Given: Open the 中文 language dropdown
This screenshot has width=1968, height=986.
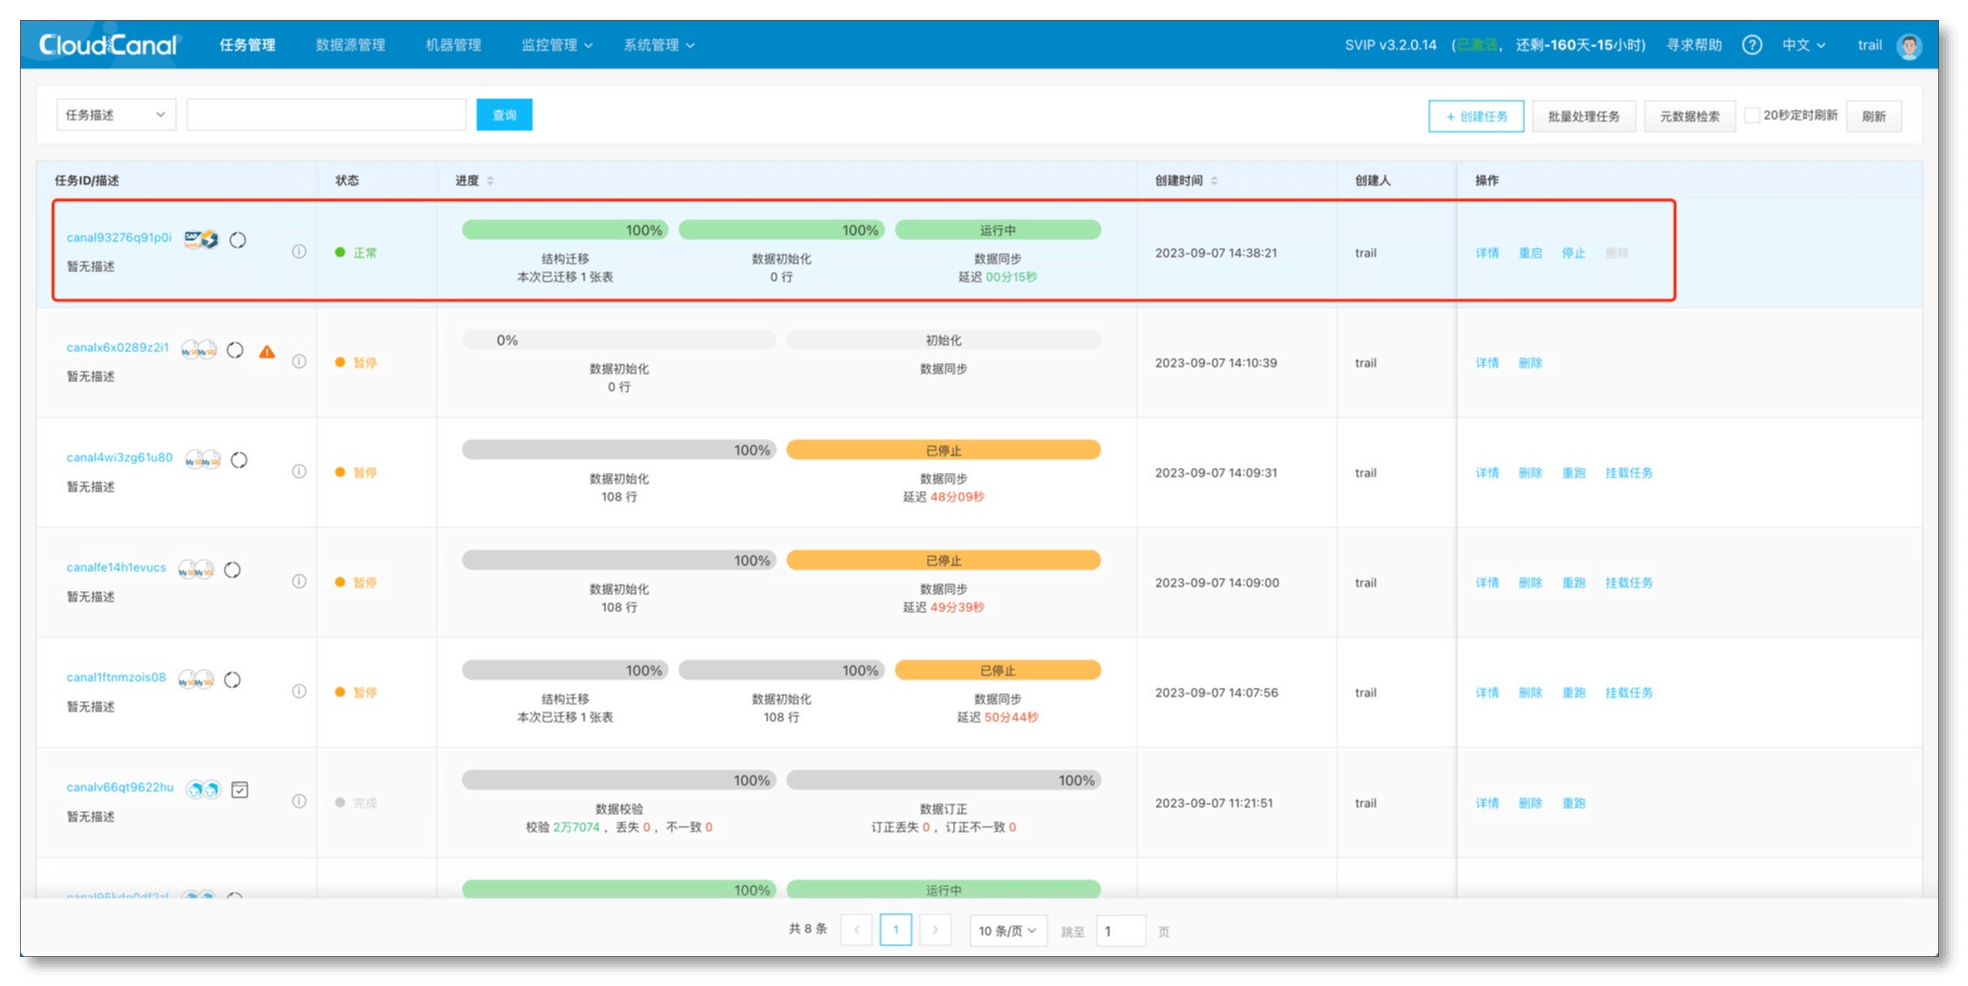Looking at the screenshot, I should [x=1804, y=45].
